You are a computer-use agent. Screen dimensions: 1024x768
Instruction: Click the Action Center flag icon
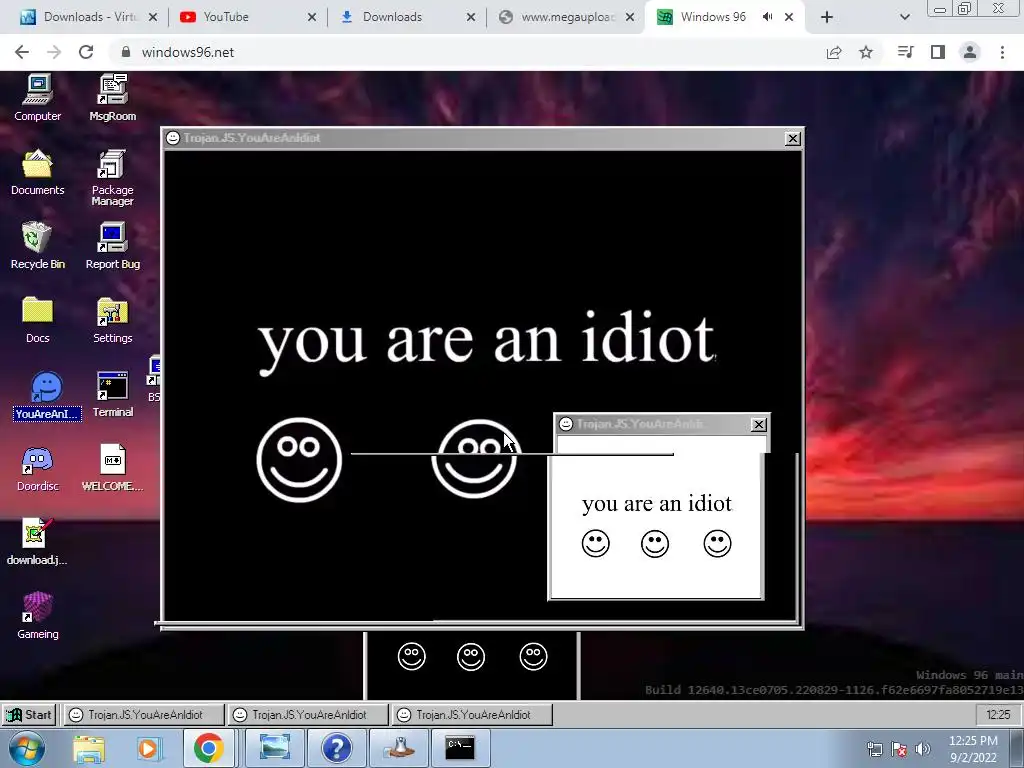coord(899,749)
